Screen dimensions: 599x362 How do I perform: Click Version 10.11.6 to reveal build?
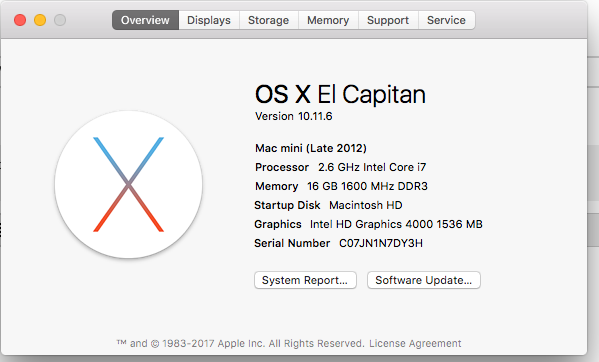293,116
